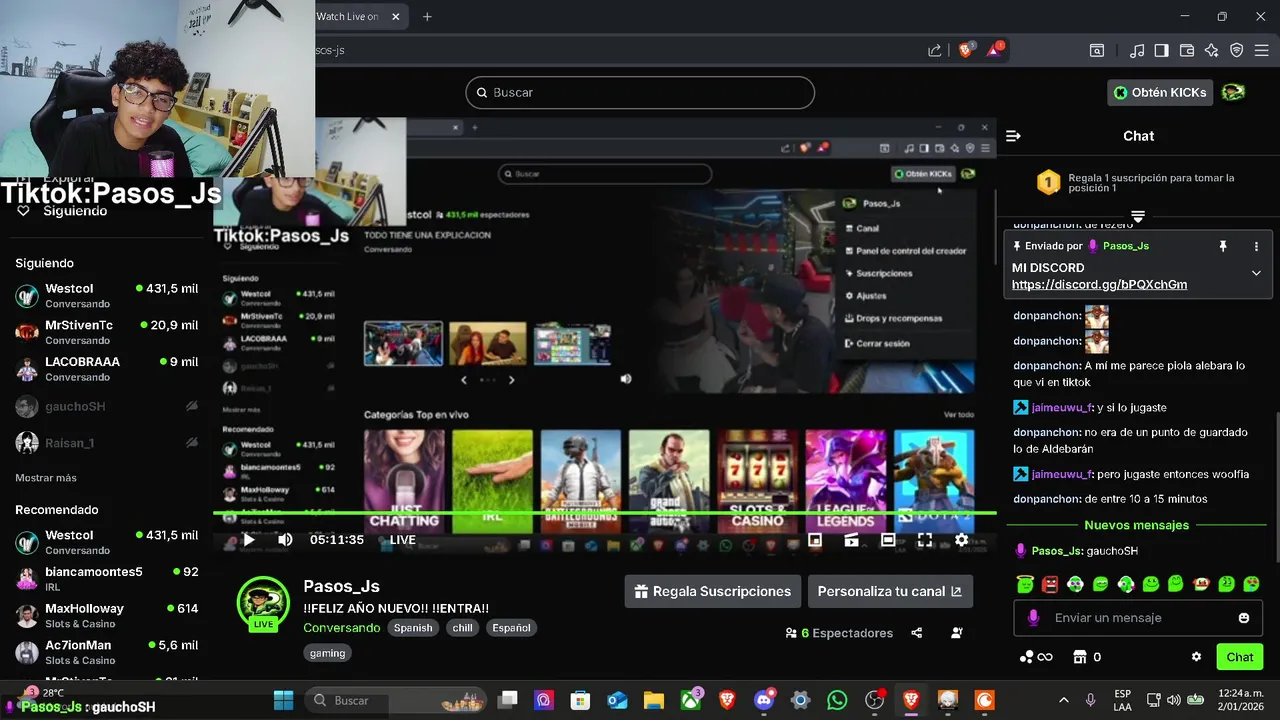Open the user profile avatar menu
1280x720 pixels.
point(1234,92)
